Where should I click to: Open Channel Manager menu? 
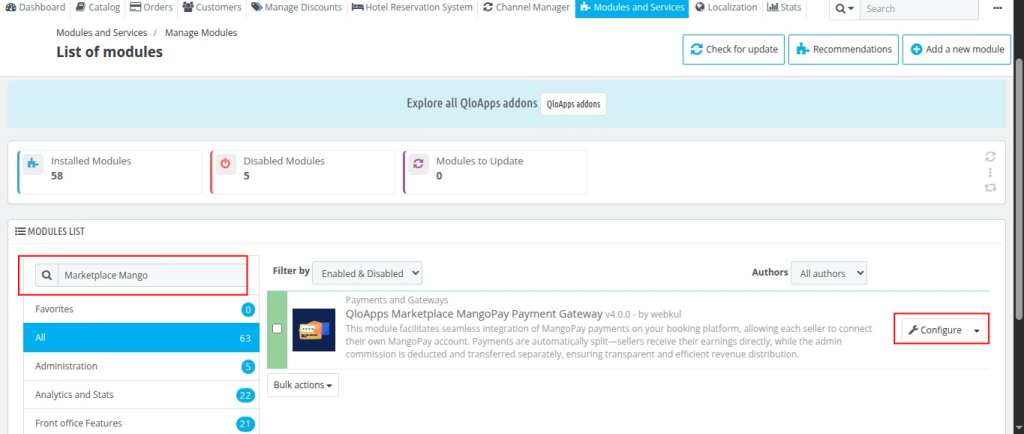click(x=526, y=7)
